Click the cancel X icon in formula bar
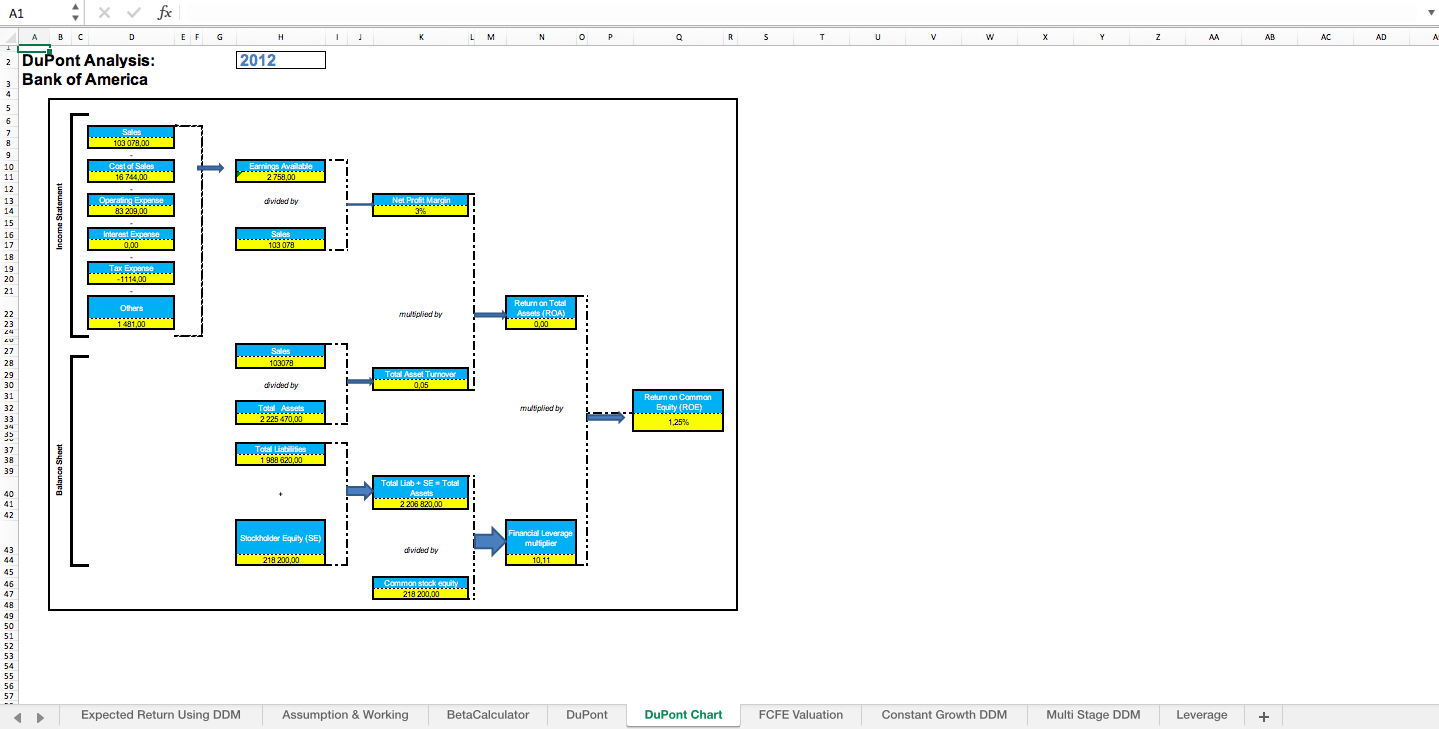 pyautogui.click(x=104, y=13)
